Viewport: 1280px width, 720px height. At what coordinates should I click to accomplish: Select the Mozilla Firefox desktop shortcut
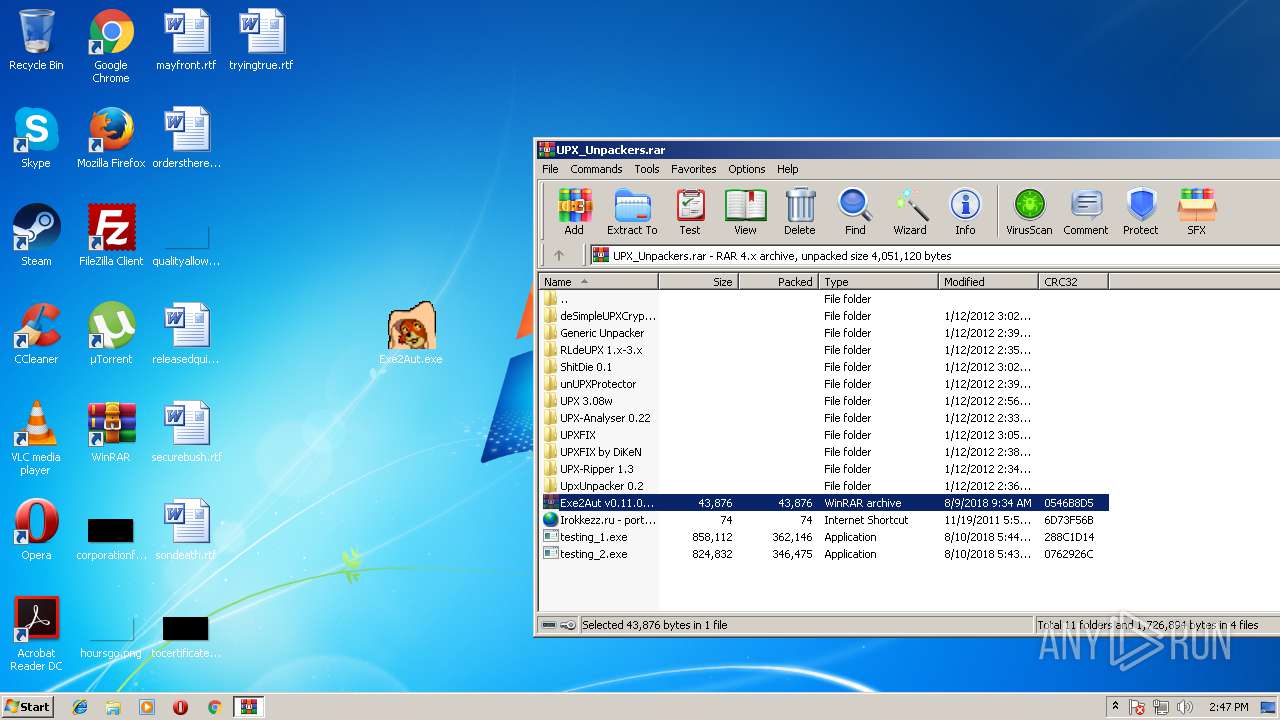[x=111, y=138]
